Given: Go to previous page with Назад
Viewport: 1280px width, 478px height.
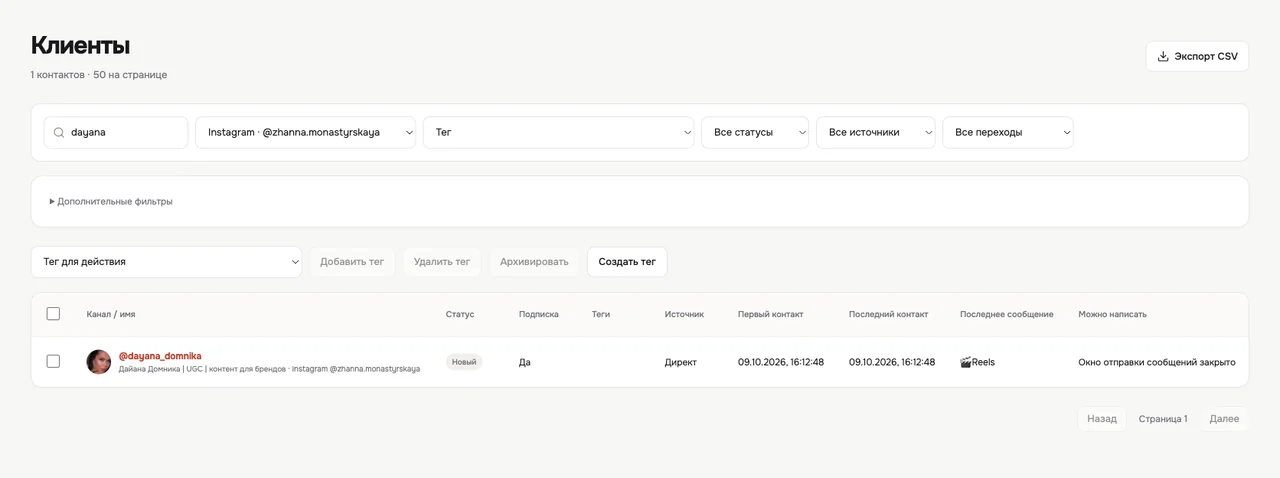Looking at the screenshot, I should click(x=1102, y=419).
